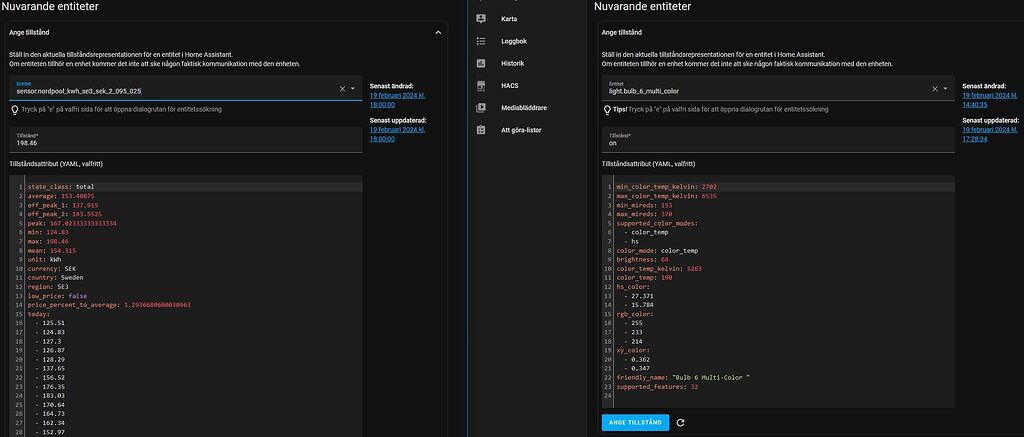Click the Mediabläddrare play icon
Image resolution: width=1024 pixels, height=437 pixels.
(x=480, y=107)
